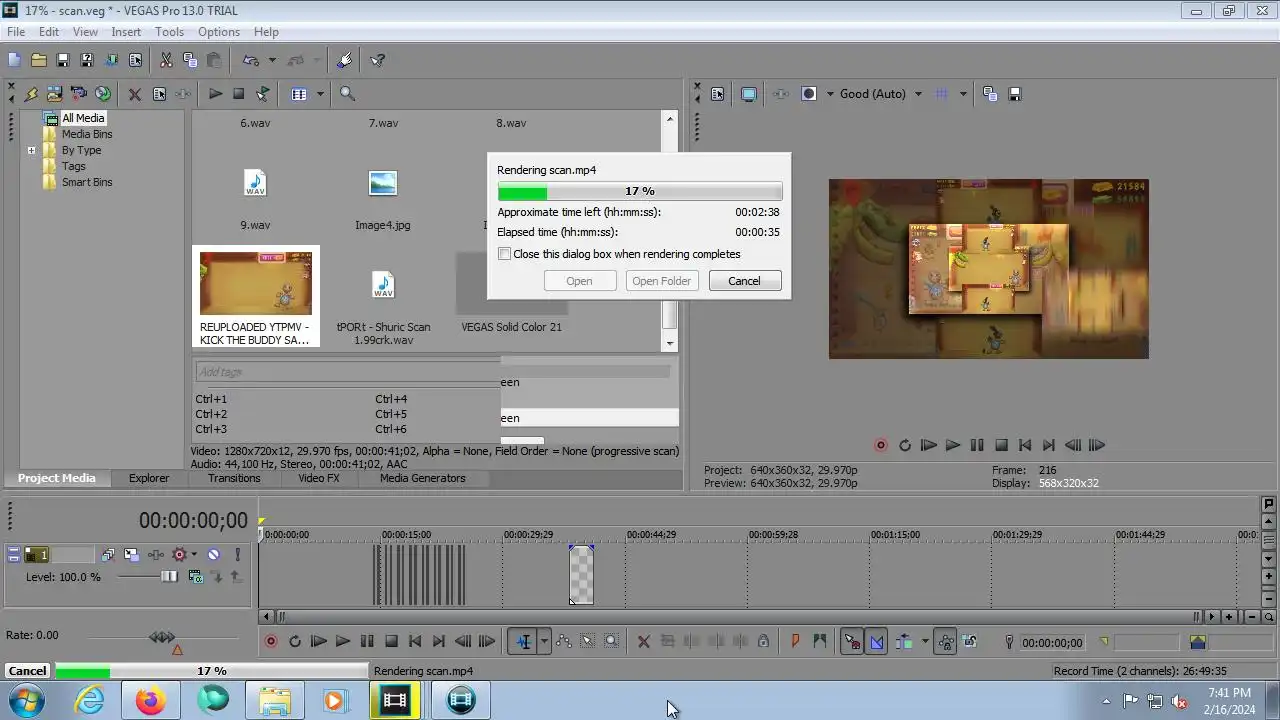
Task: Click Record button under video preview
Action: 881,446
